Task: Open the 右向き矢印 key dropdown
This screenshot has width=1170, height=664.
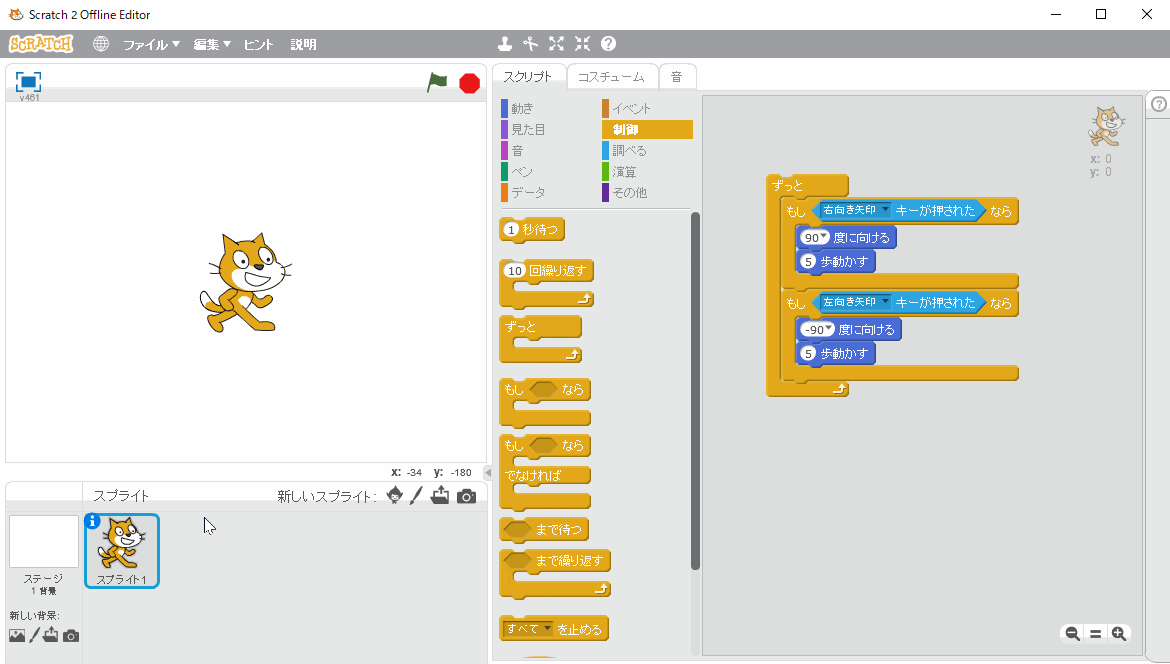Action: [x=855, y=210]
